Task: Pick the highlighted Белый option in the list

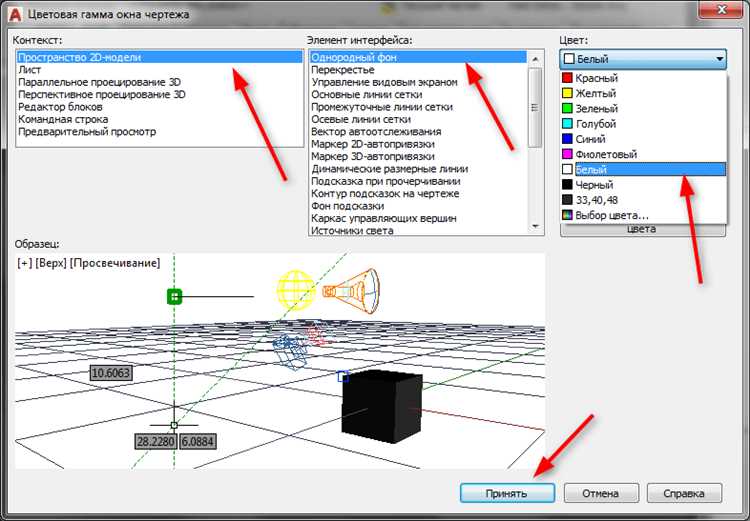Action: pyautogui.click(x=643, y=169)
